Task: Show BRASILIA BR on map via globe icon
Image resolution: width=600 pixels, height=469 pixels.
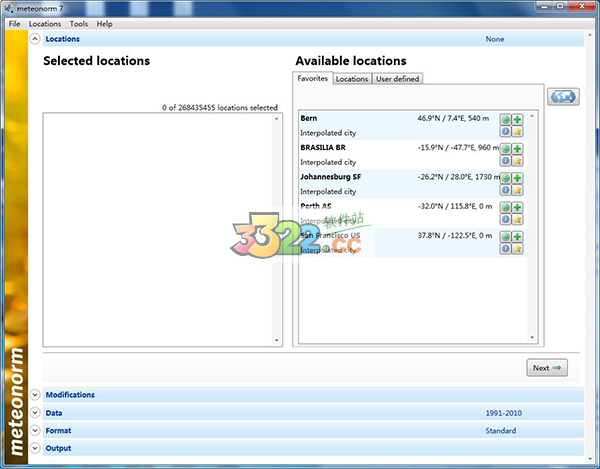Action: pyautogui.click(x=505, y=148)
